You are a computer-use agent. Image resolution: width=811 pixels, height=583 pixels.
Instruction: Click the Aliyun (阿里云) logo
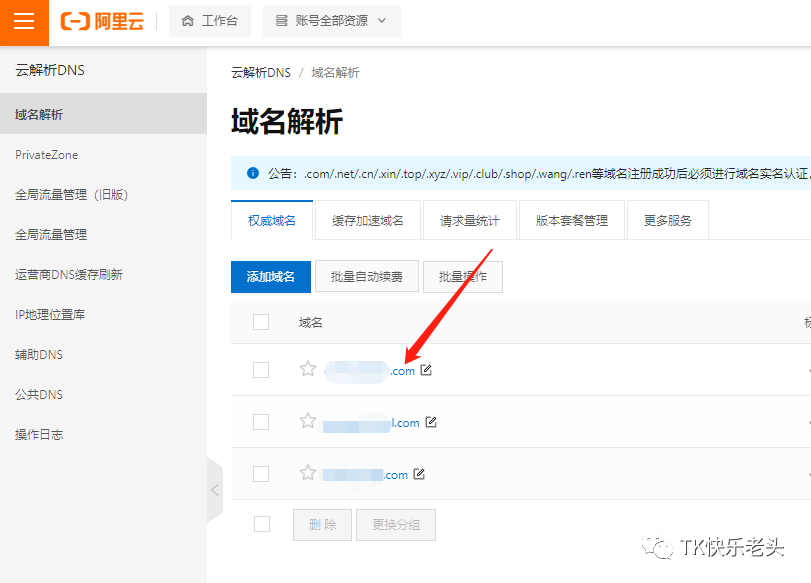click(x=101, y=22)
